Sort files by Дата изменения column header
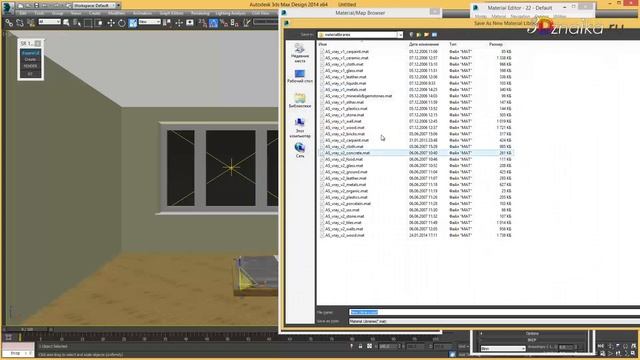This screenshot has width=640, height=360. [424, 44]
